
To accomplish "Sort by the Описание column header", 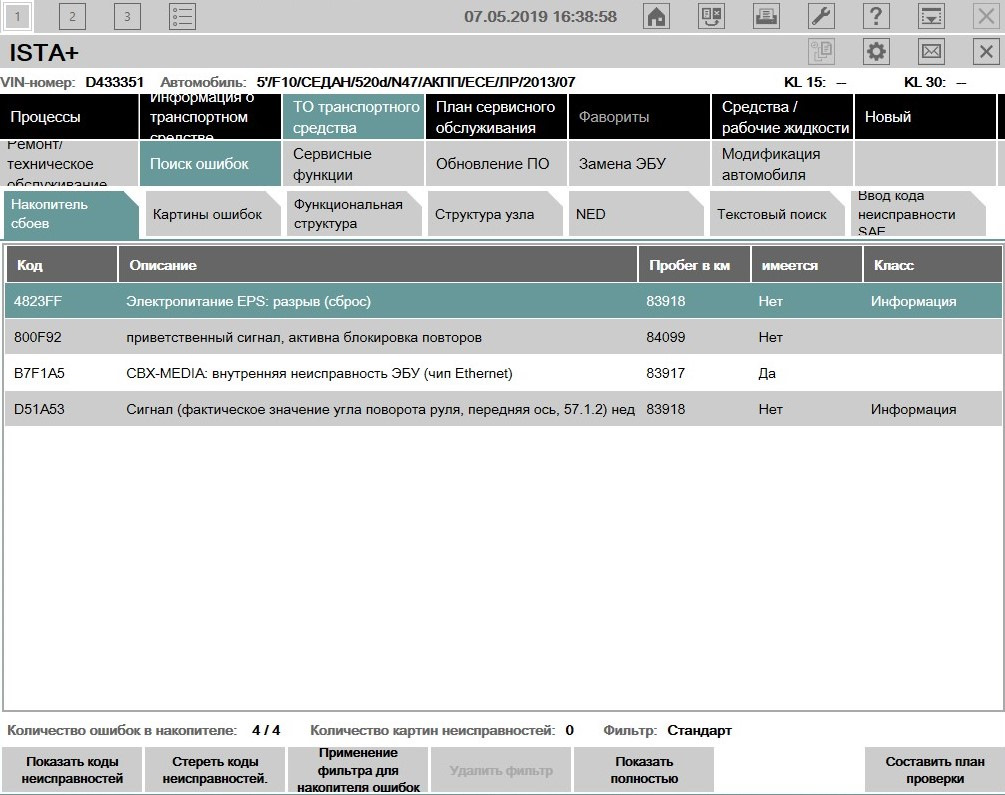I will click(378, 265).
